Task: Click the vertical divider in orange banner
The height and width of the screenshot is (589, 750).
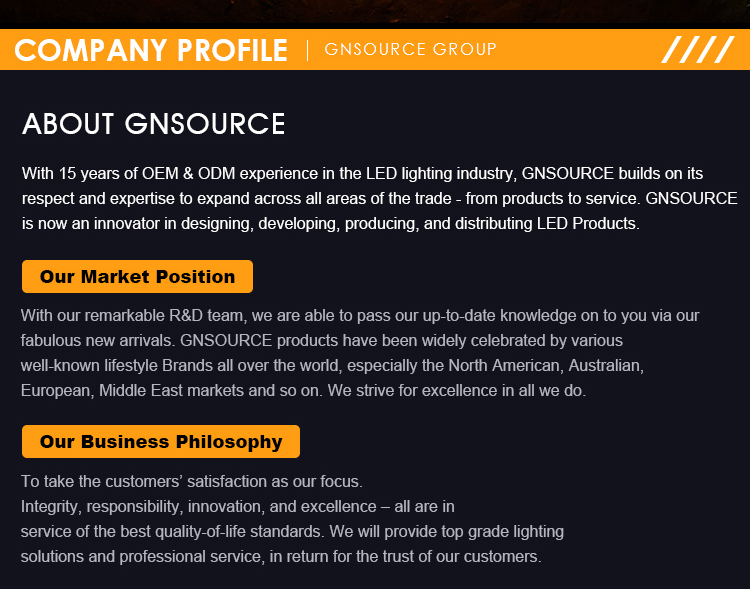Action: point(307,50)
